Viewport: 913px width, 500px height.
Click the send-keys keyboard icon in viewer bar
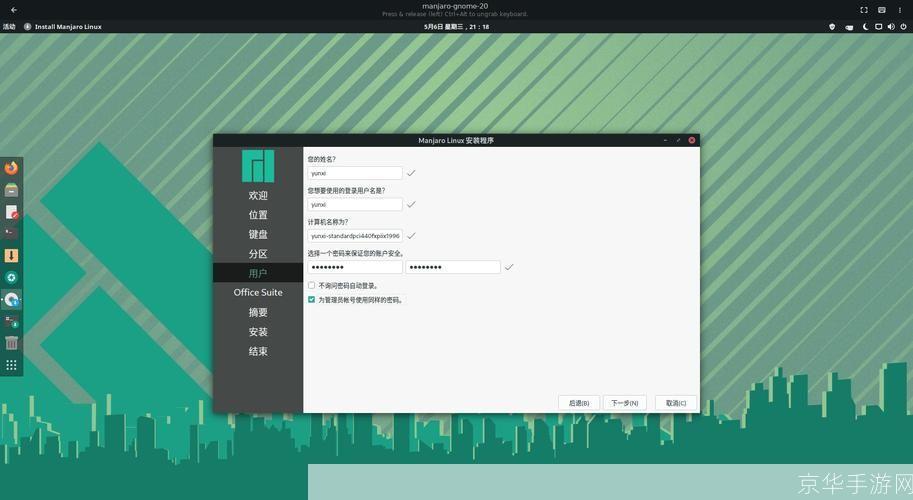coord(882,10)
